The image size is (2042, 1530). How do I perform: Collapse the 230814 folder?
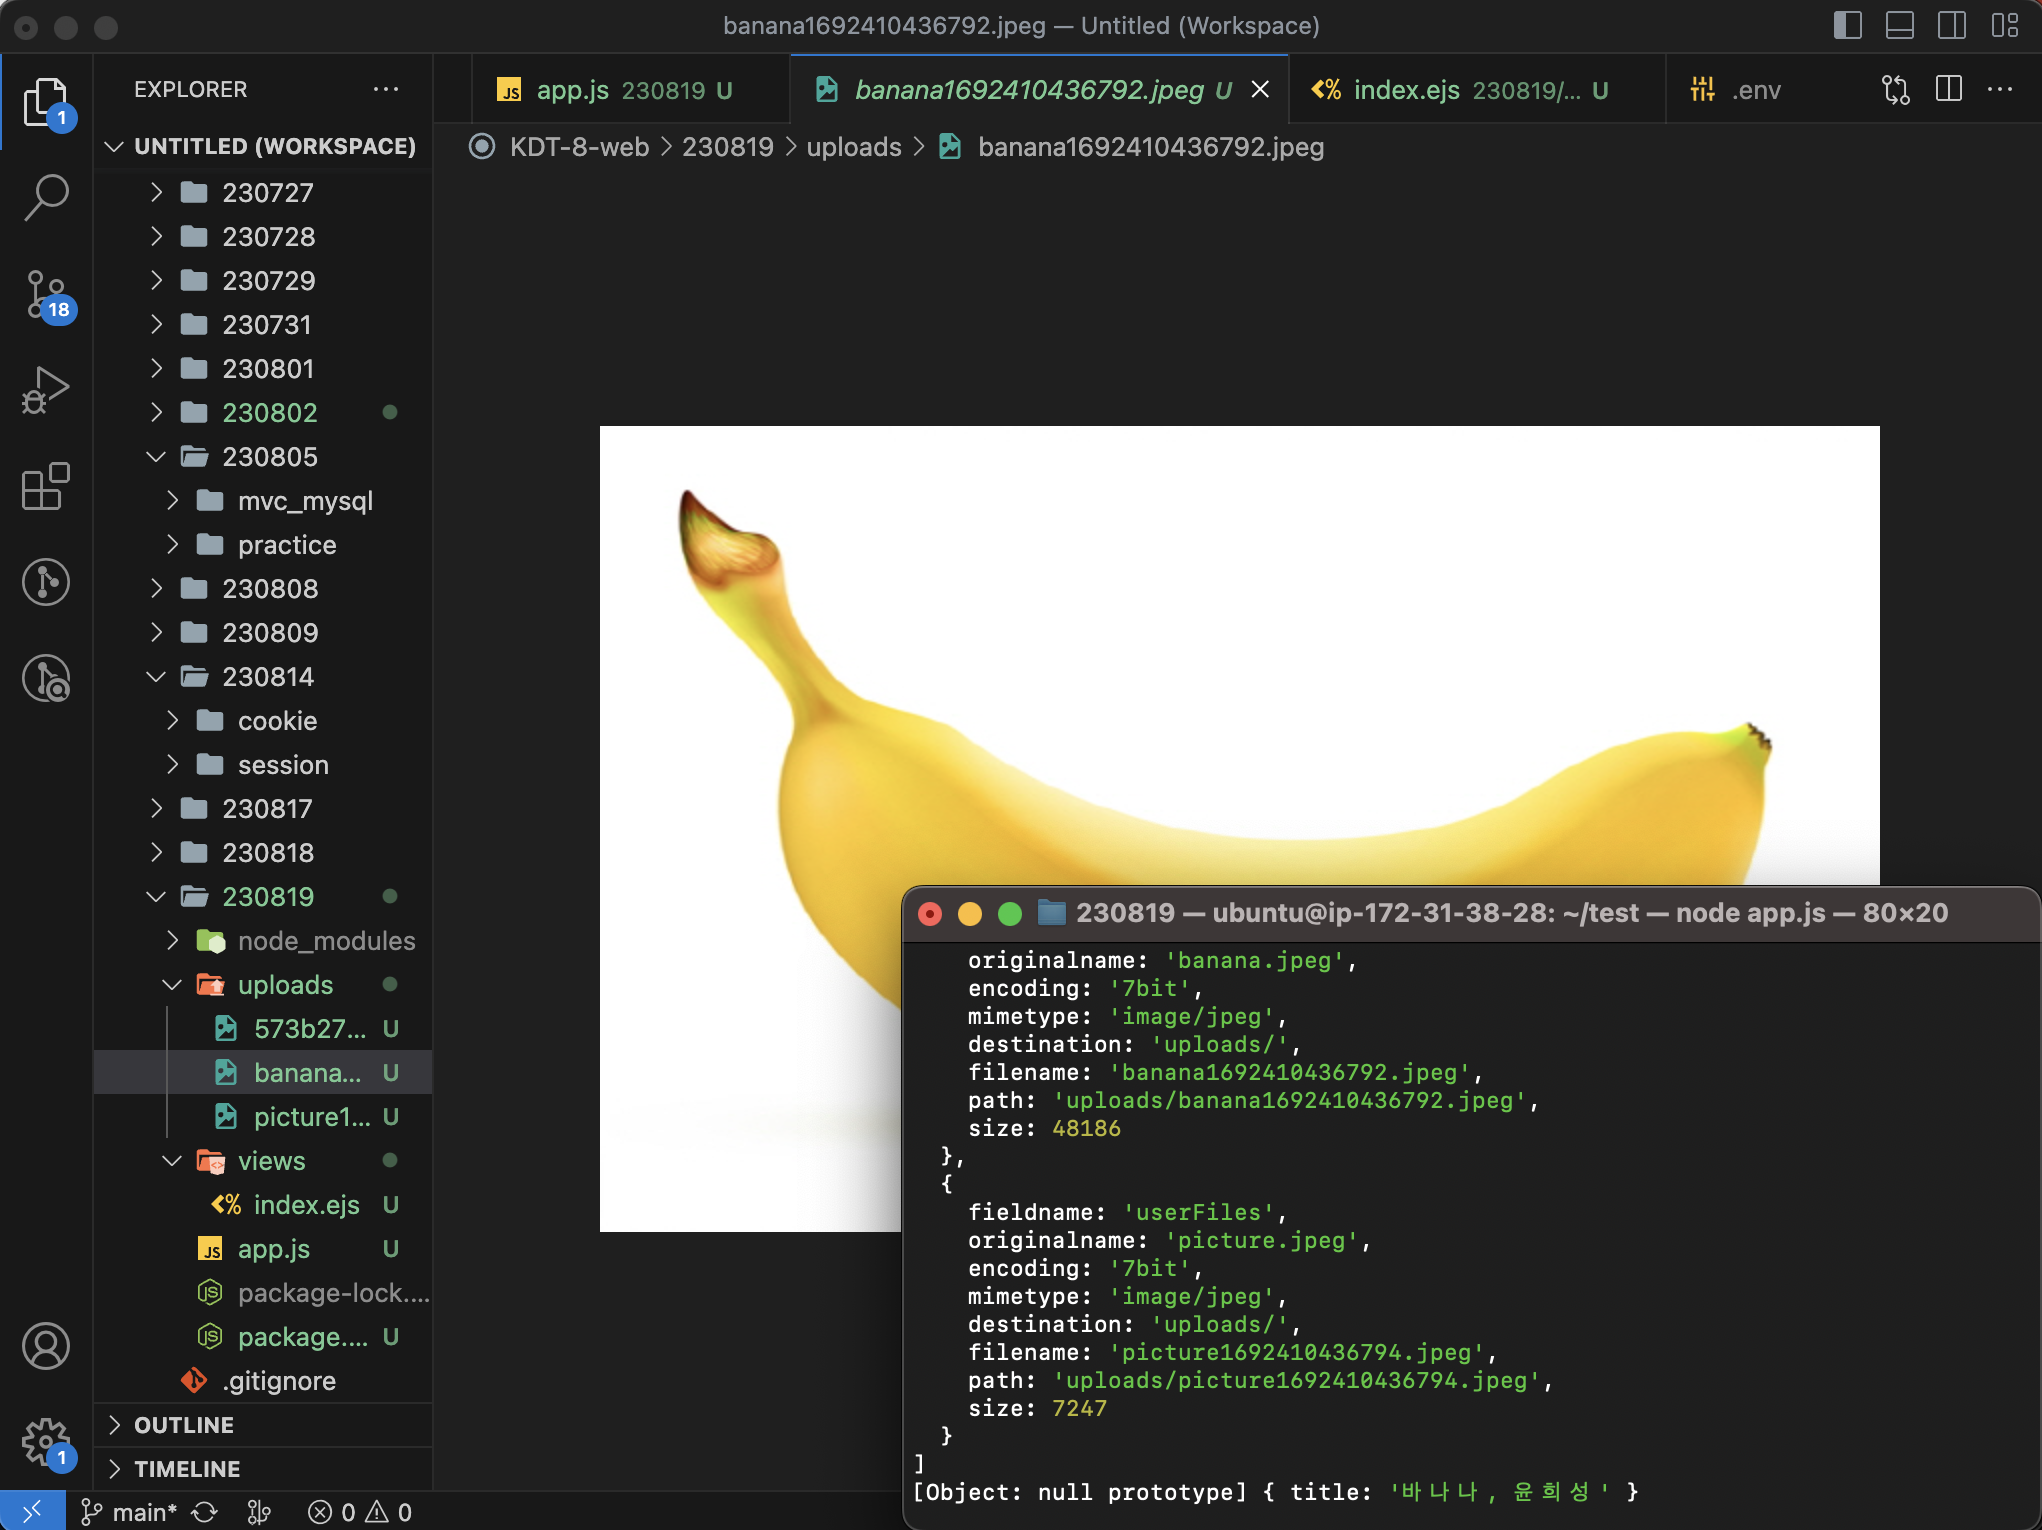pyautogui.click(x=263, y=676)
